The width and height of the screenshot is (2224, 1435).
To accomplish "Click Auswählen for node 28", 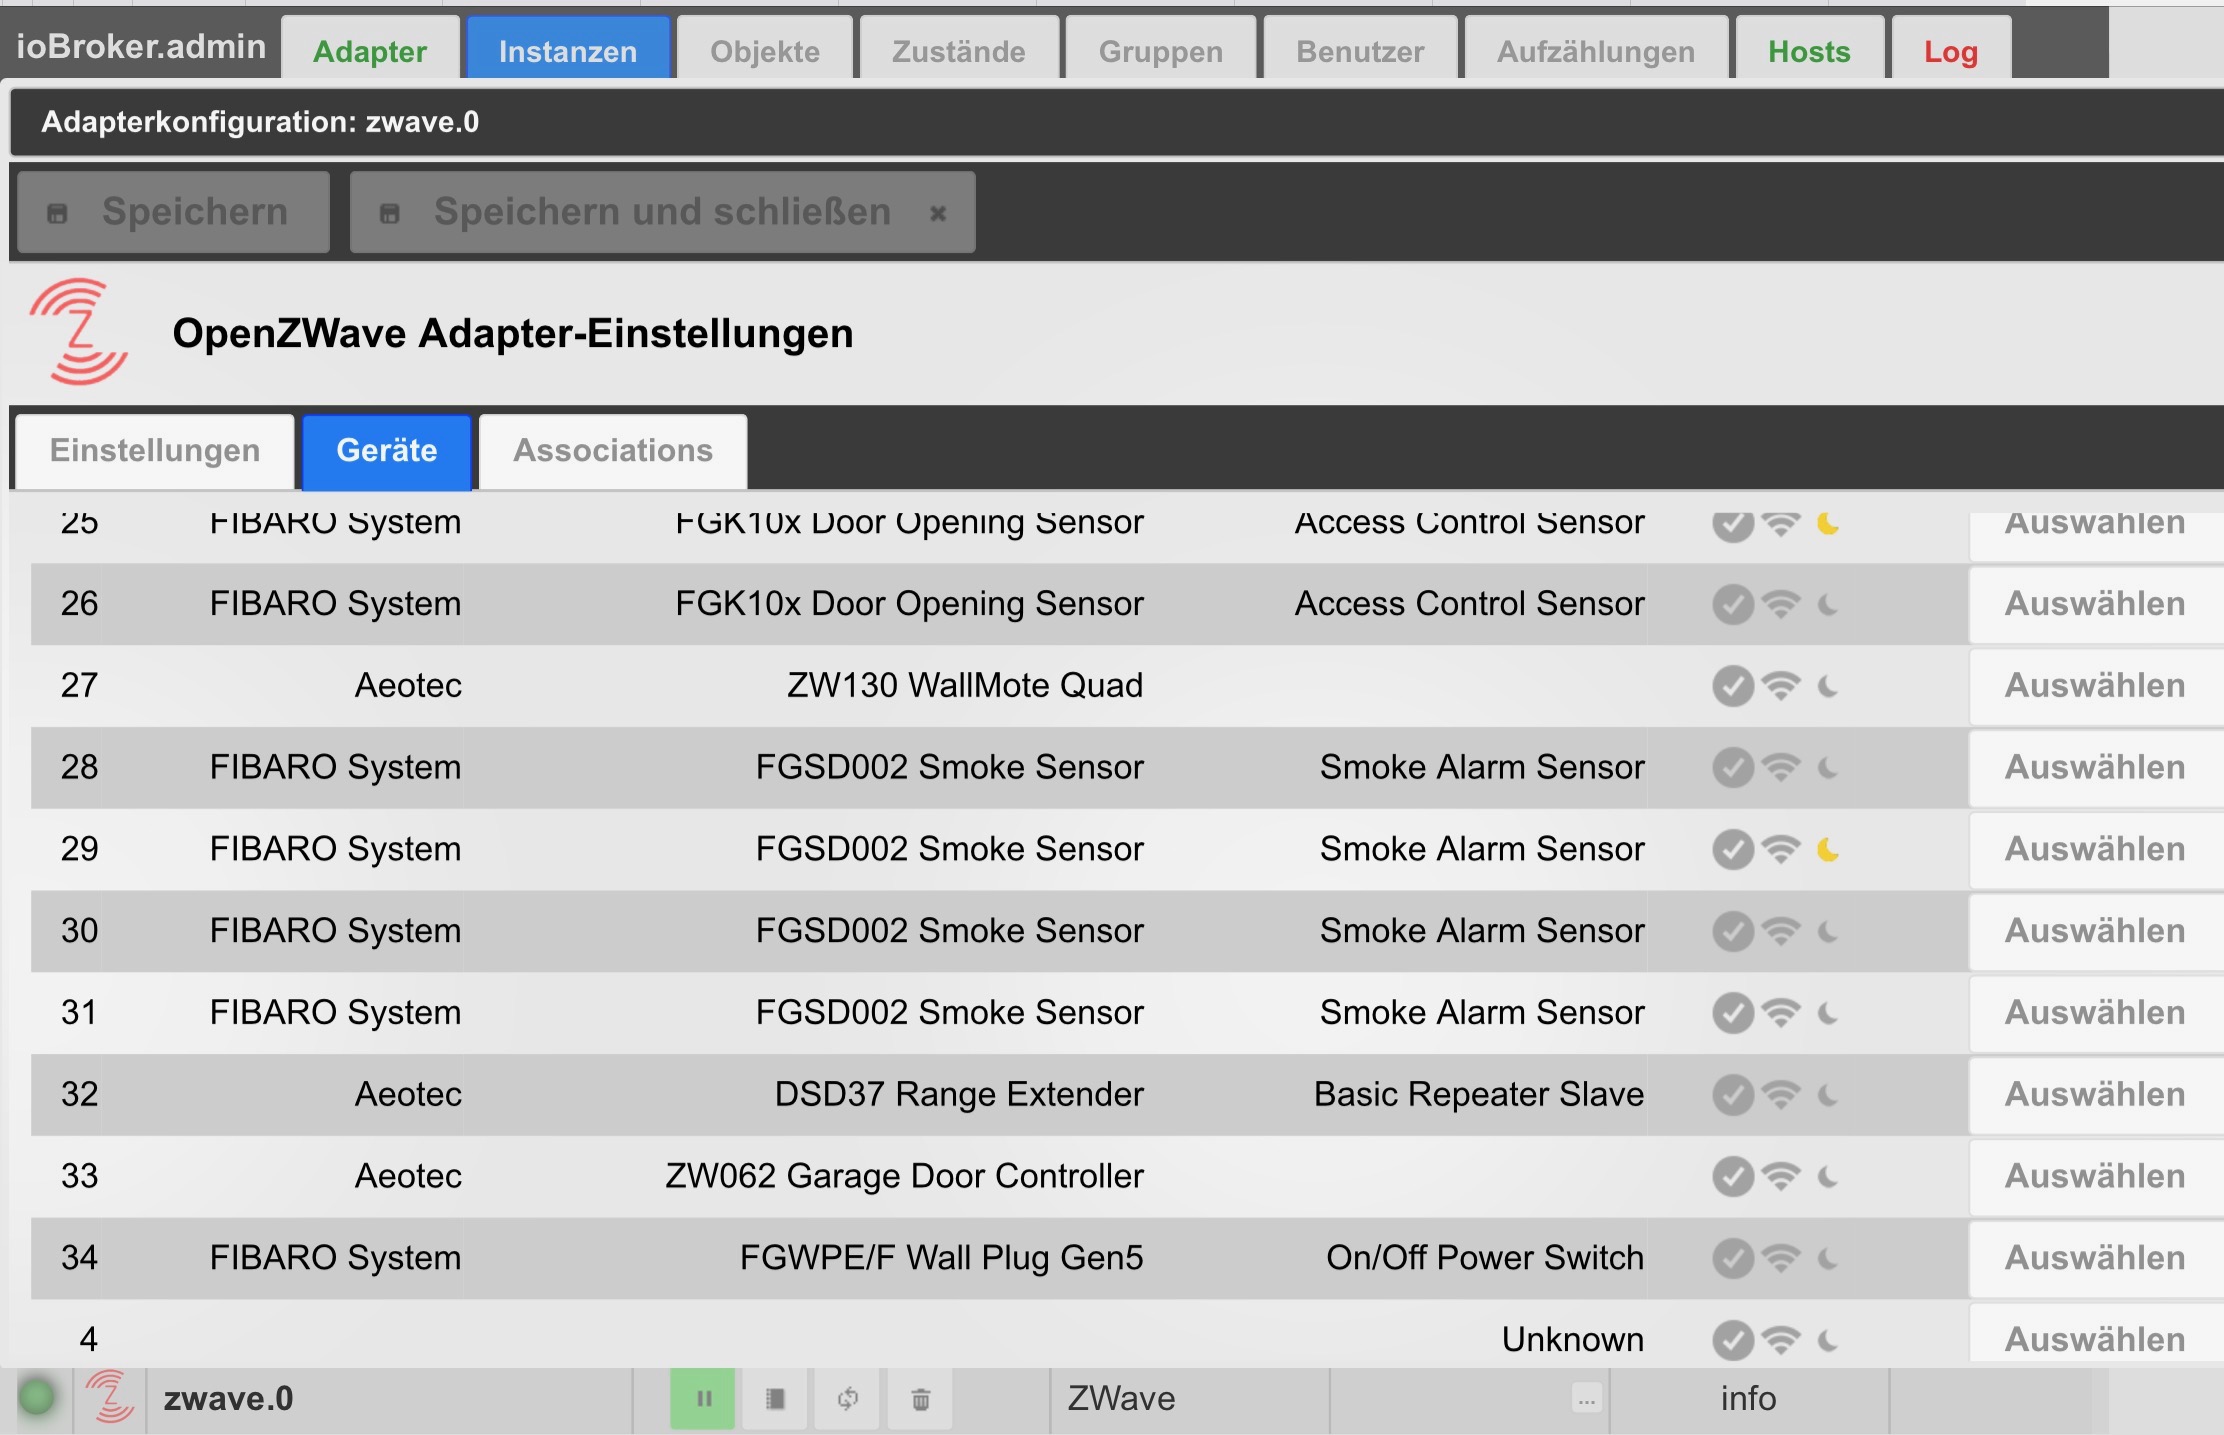I will 2096,768.
